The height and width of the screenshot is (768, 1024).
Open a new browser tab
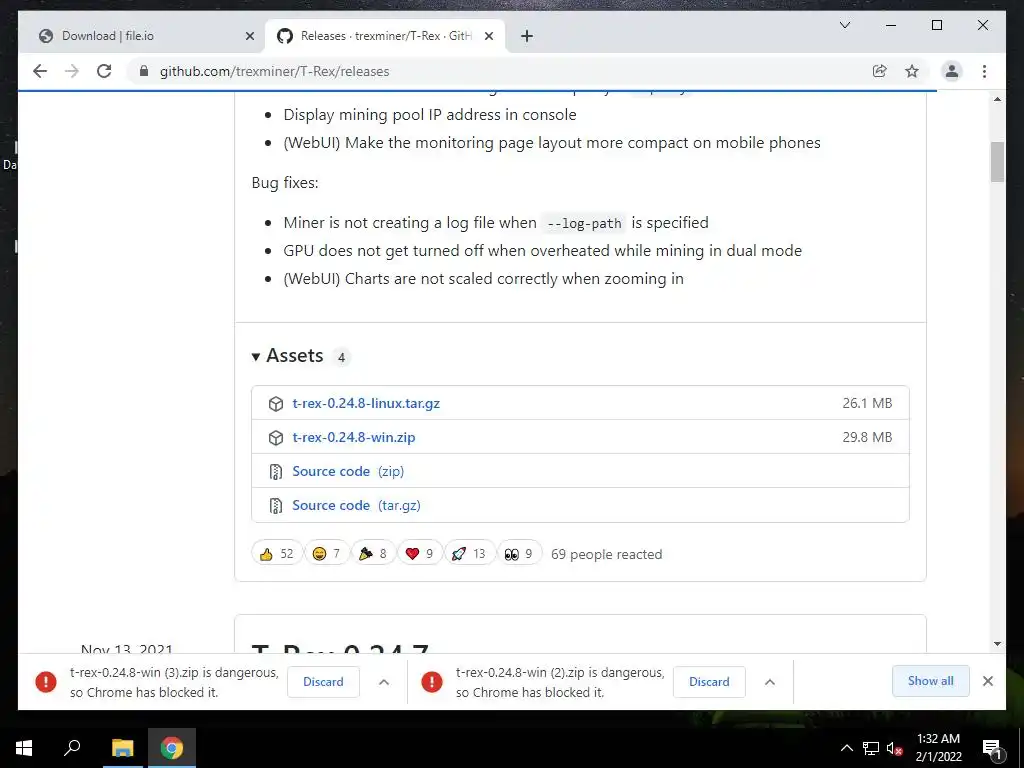tap(527, 36)
